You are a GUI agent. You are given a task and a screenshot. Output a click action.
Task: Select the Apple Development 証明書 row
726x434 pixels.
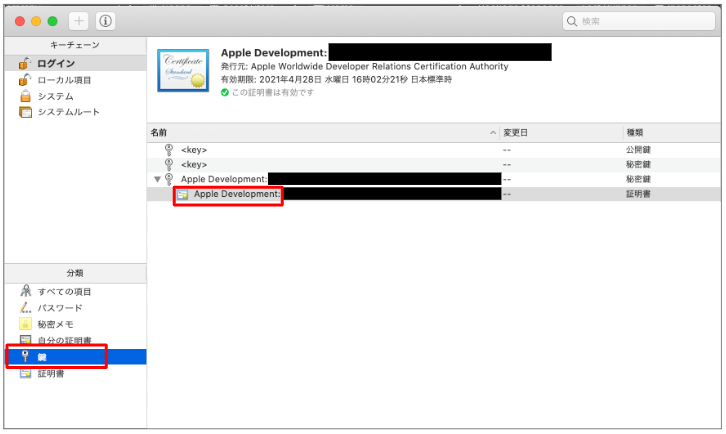tap(434, 194)
